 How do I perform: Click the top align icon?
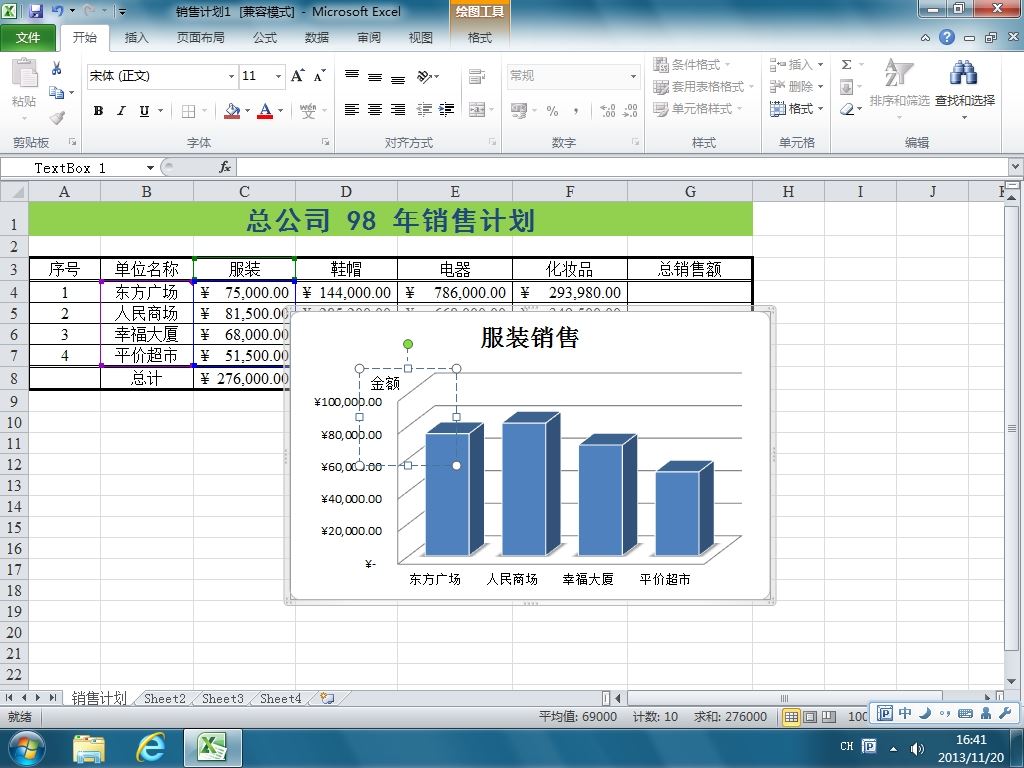(352, 76)
